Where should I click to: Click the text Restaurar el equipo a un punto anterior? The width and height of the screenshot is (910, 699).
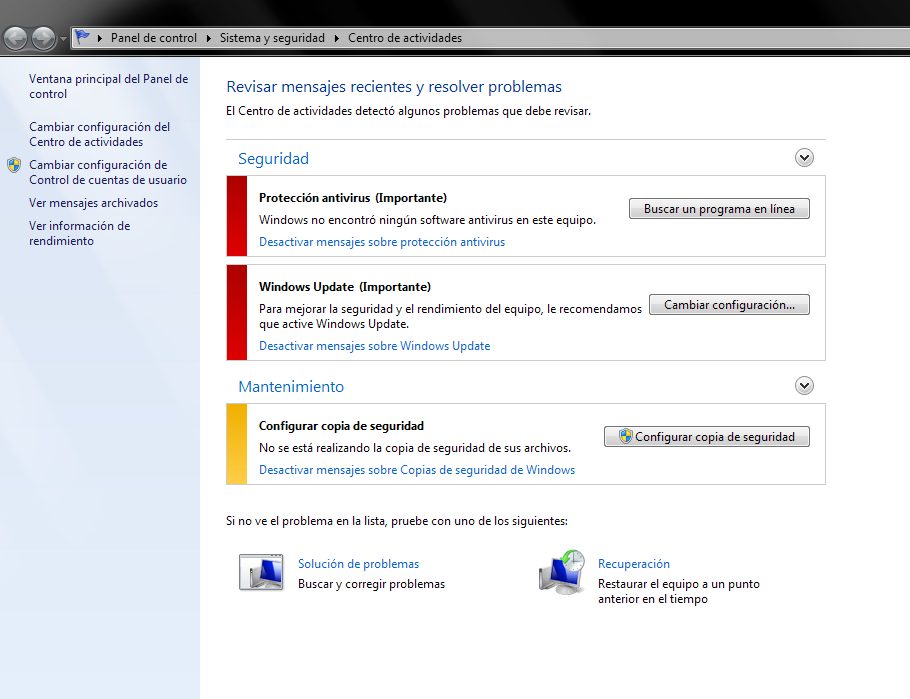pos(678,591)
